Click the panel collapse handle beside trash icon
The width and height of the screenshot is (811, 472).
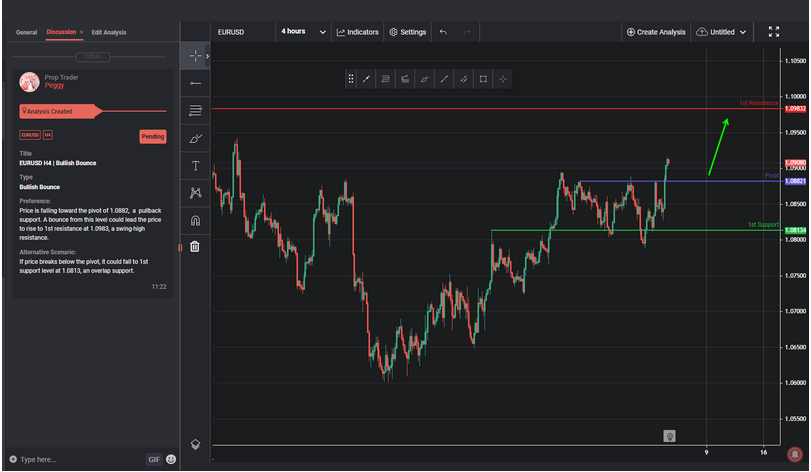click(180, 248)
